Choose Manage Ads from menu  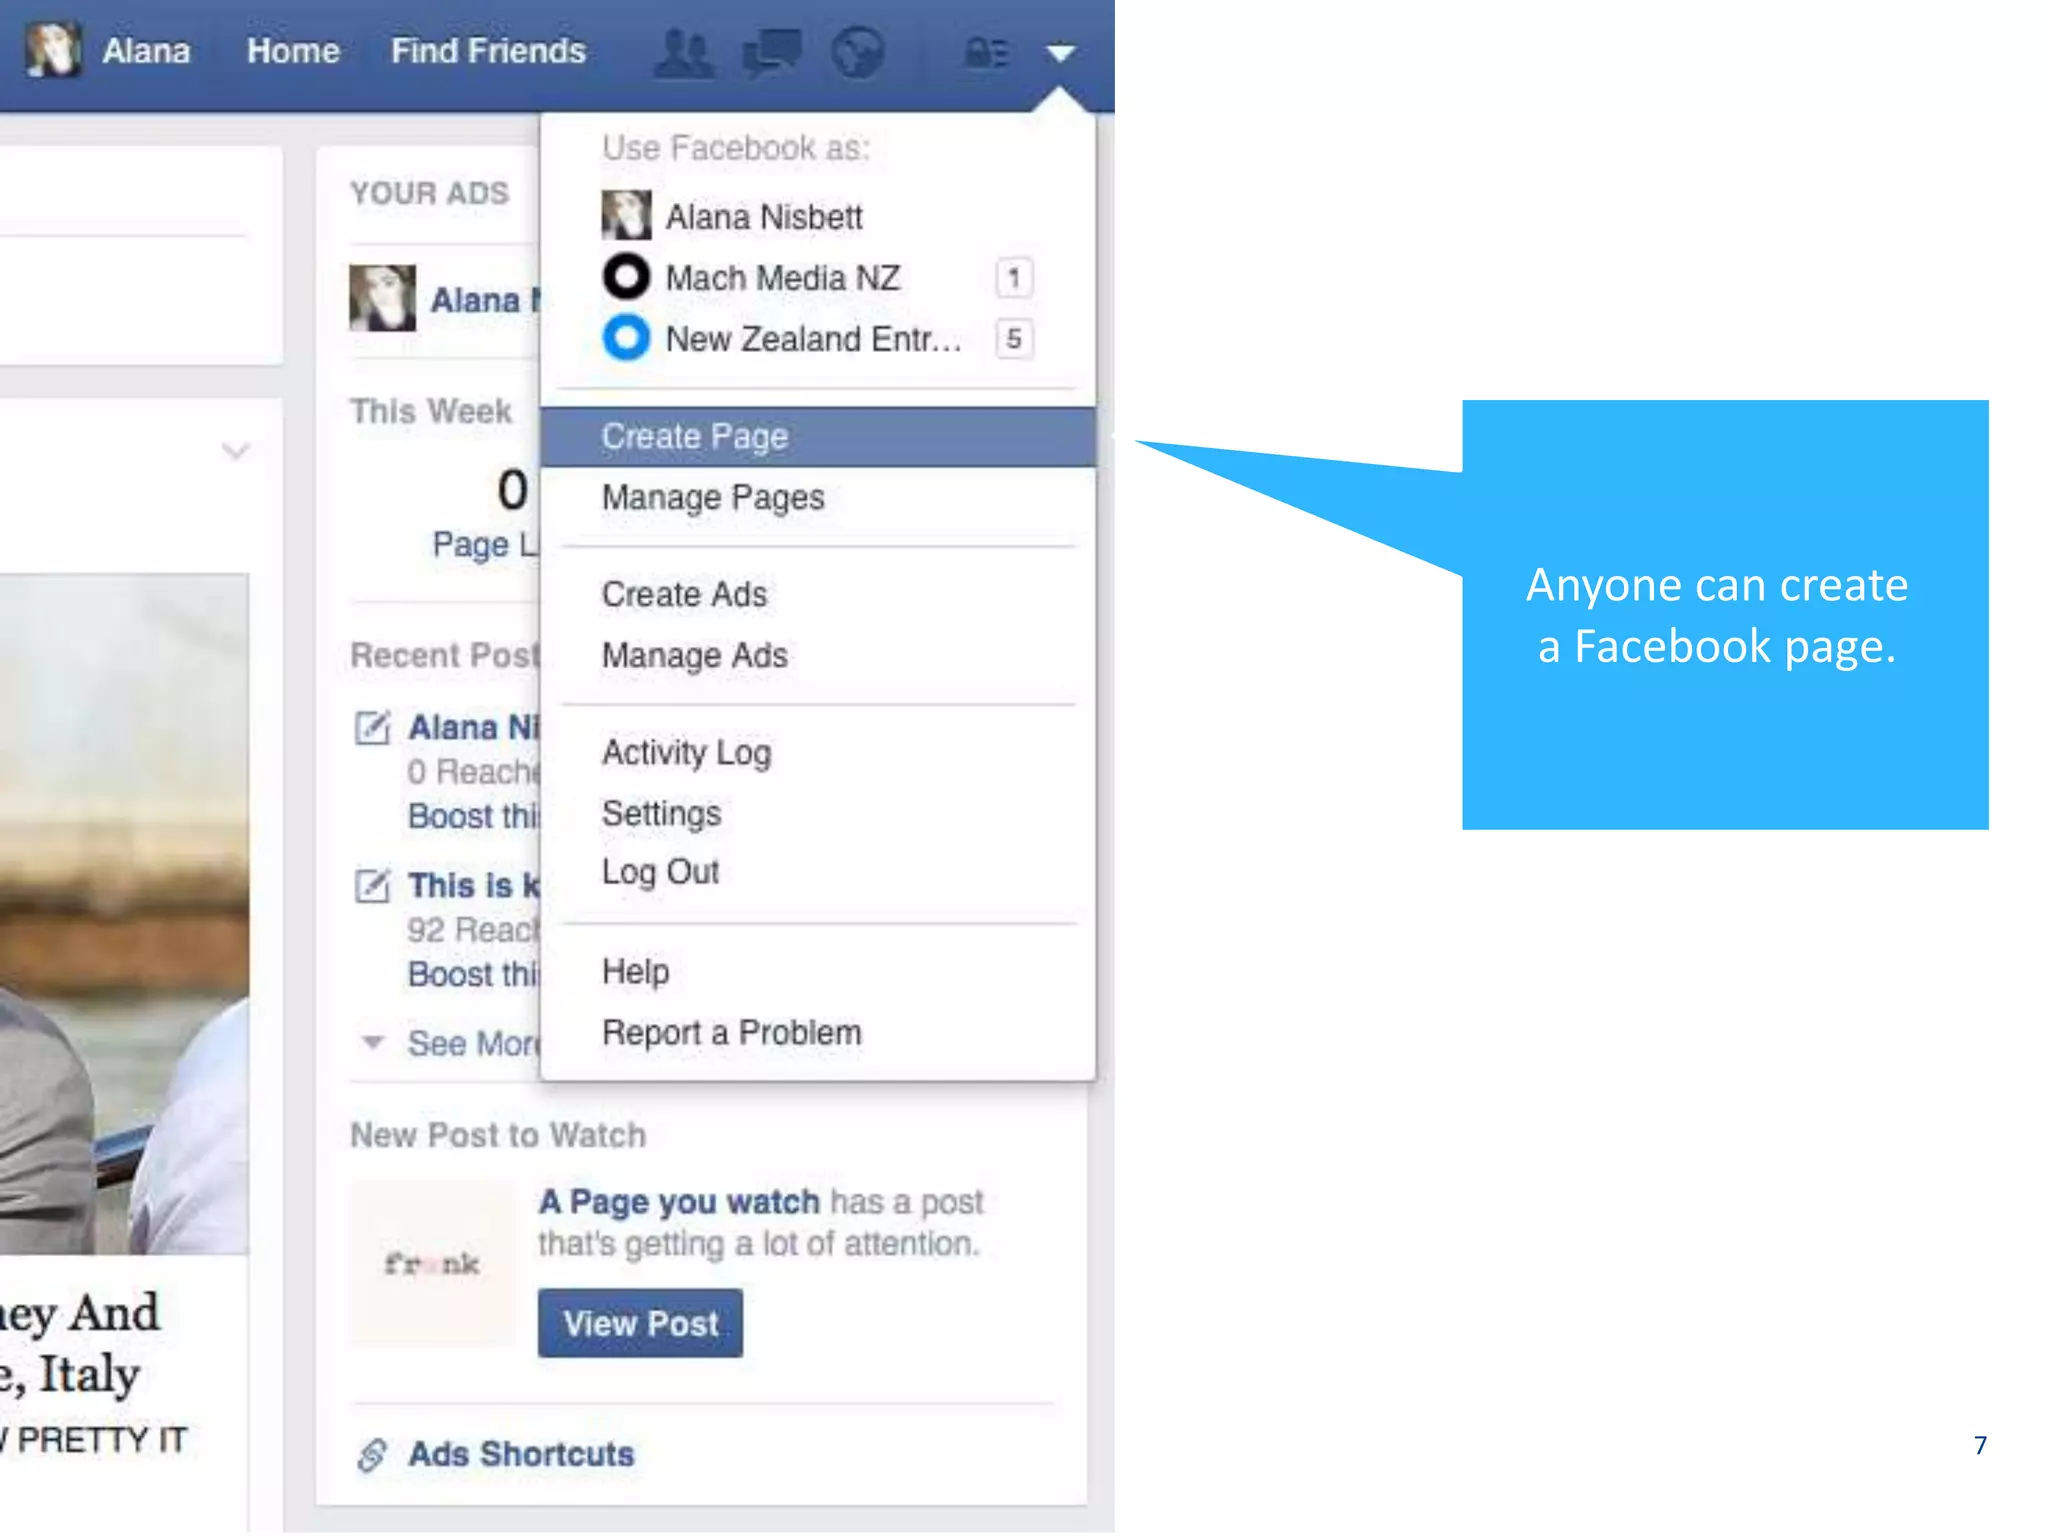[818, 655]
